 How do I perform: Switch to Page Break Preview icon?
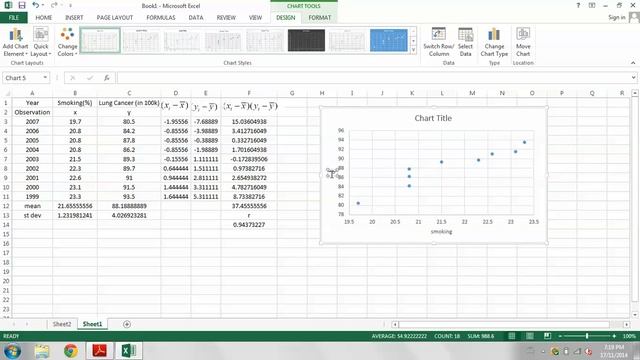click(x=547, y=336)
